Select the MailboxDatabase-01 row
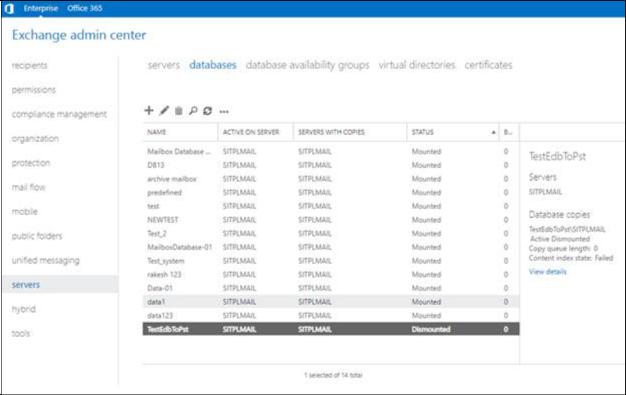Screen dimensions: 626x395 coord(331,247)
